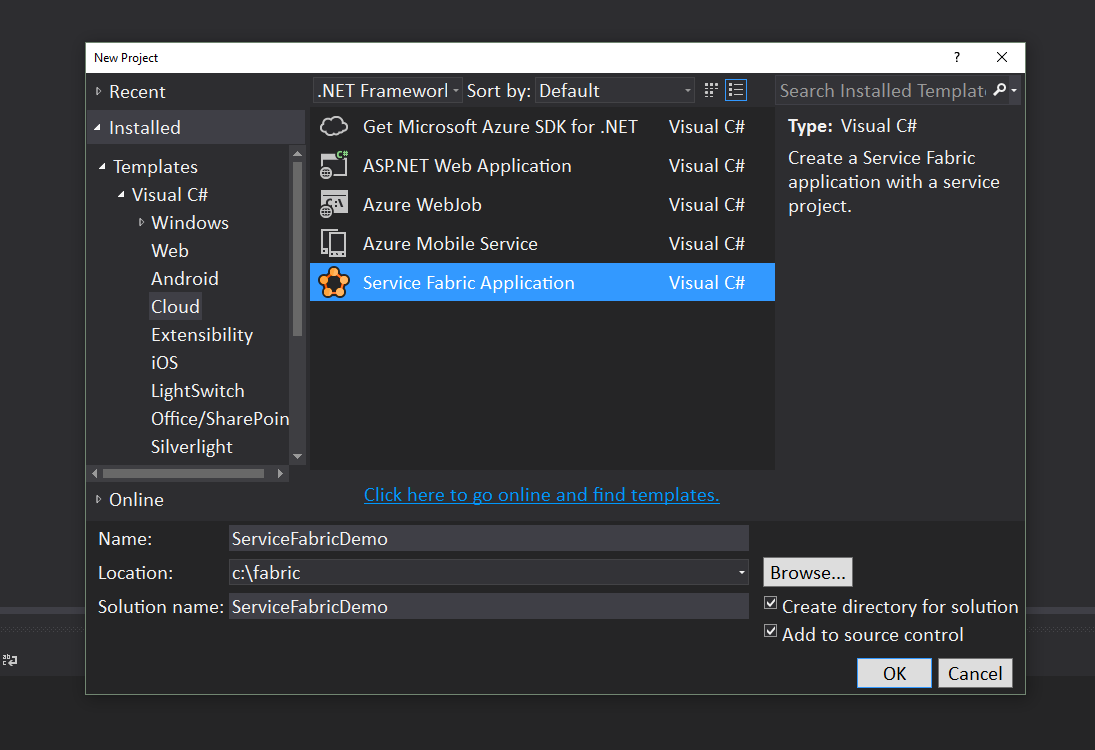The height and width of the screenshot is (750, 1095).
Task: Collapse the Templates tree node
Action: [x=102, y=166]
